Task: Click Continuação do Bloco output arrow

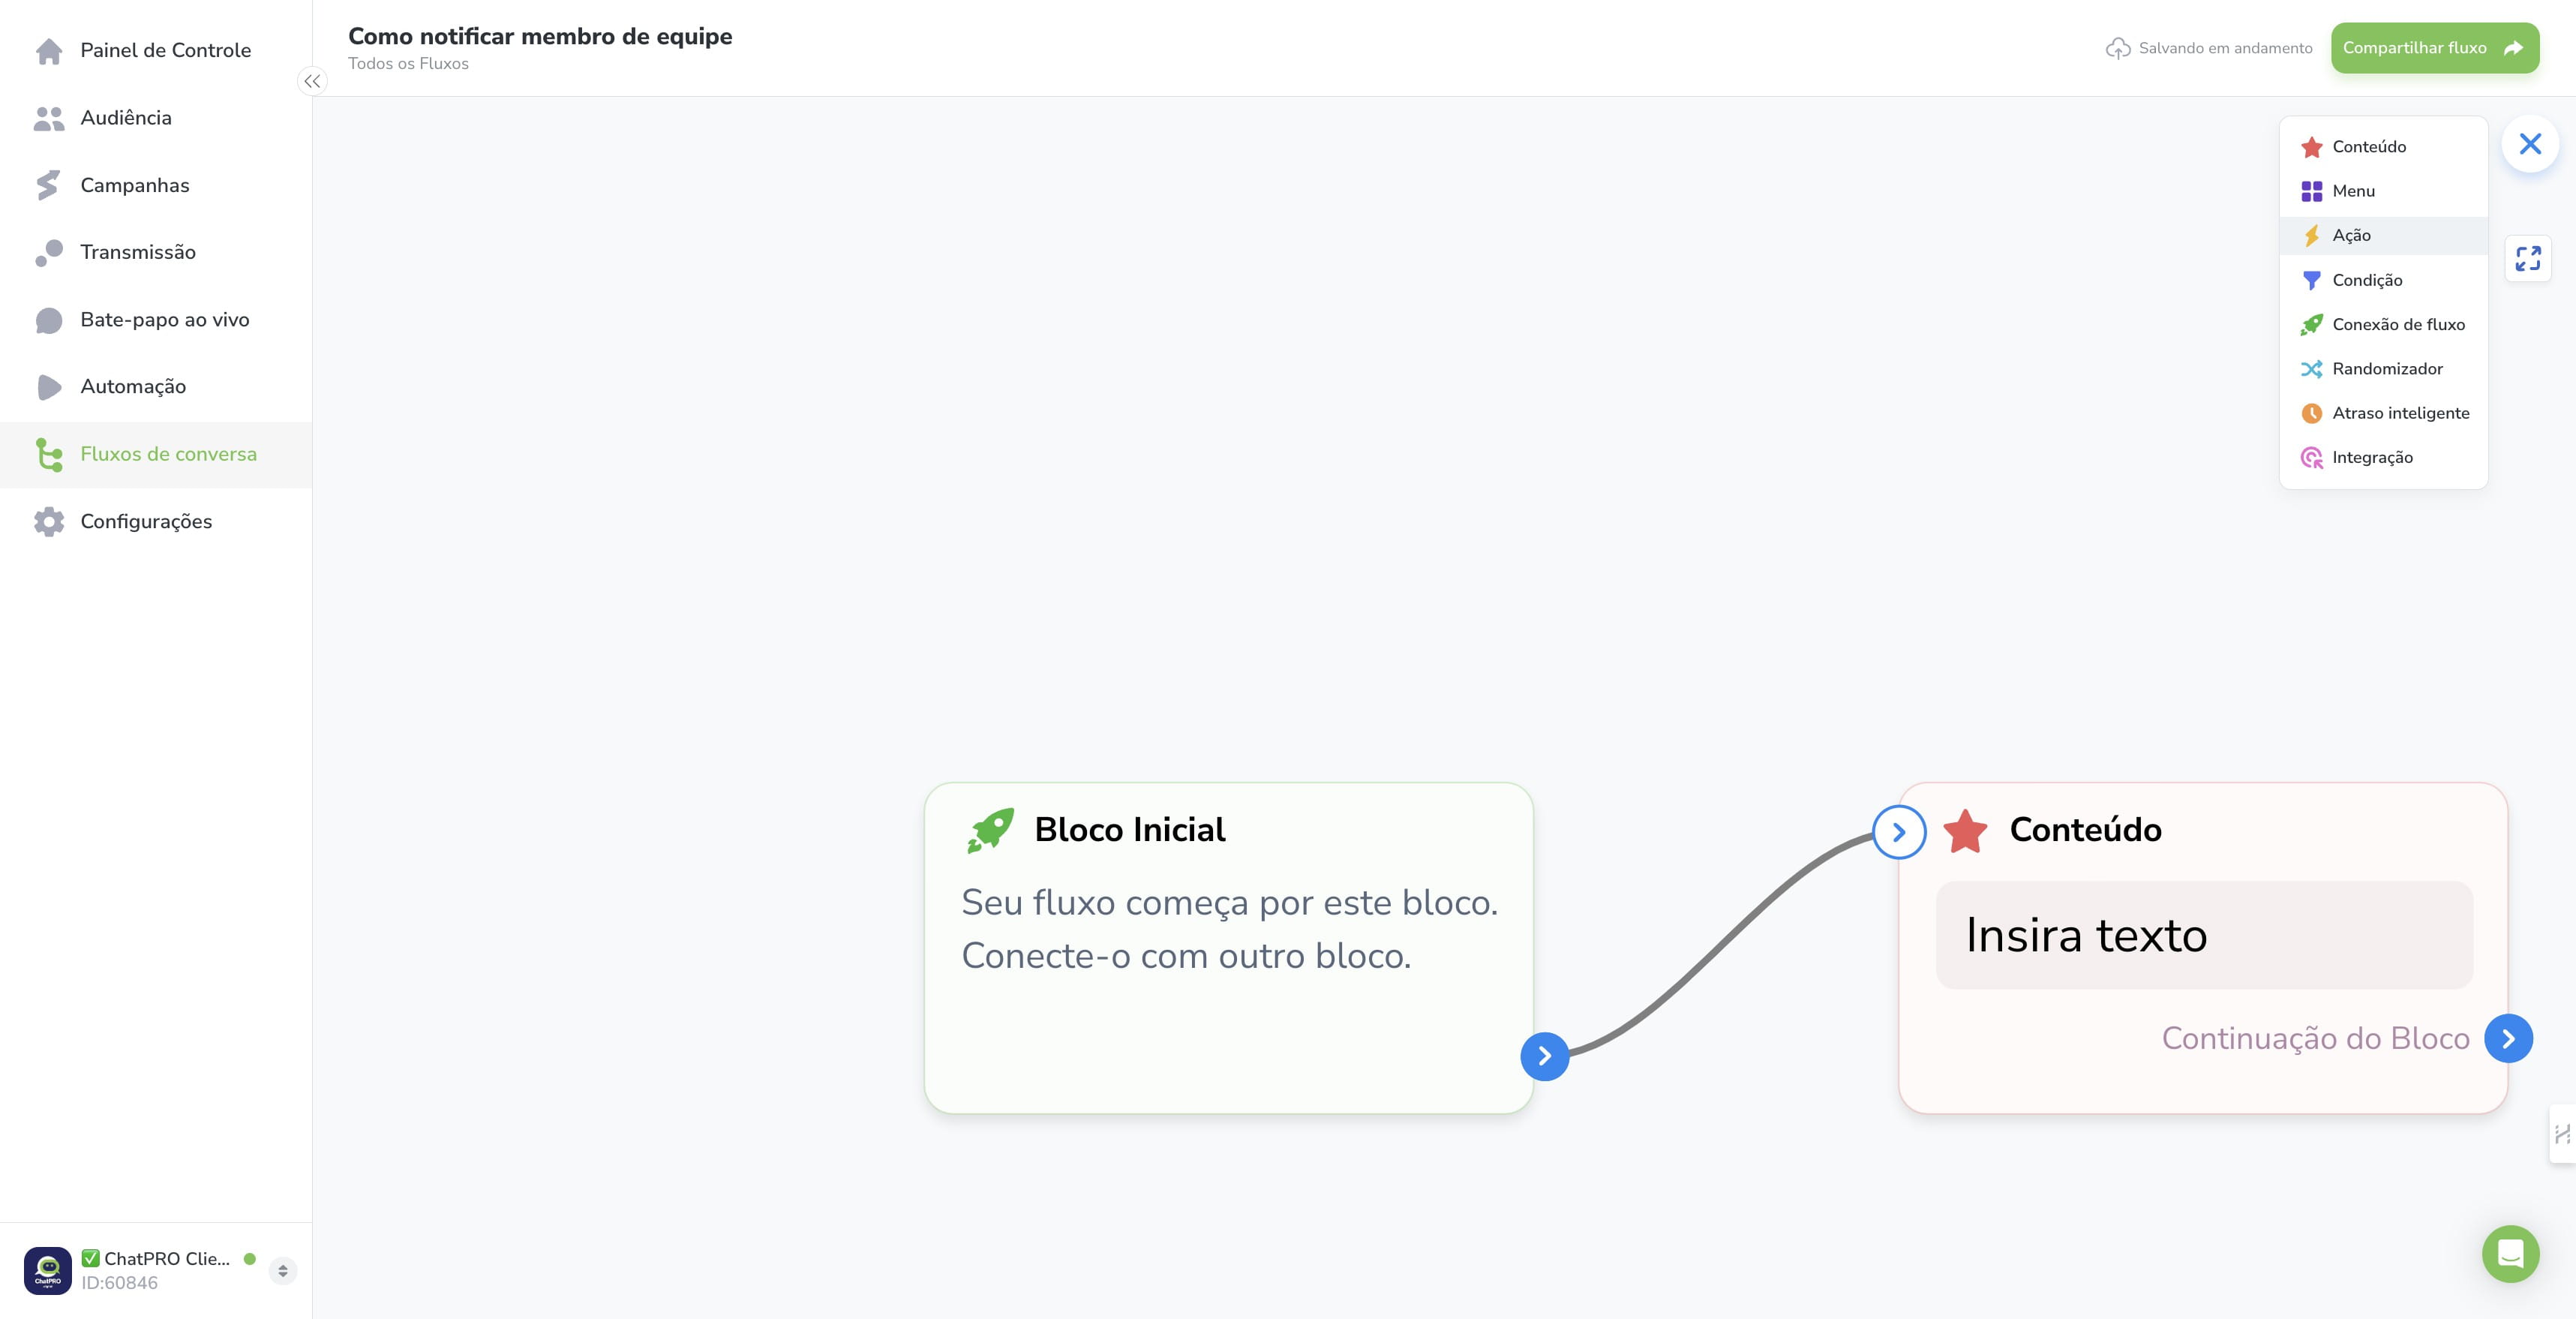Action: point(2509,1039)
